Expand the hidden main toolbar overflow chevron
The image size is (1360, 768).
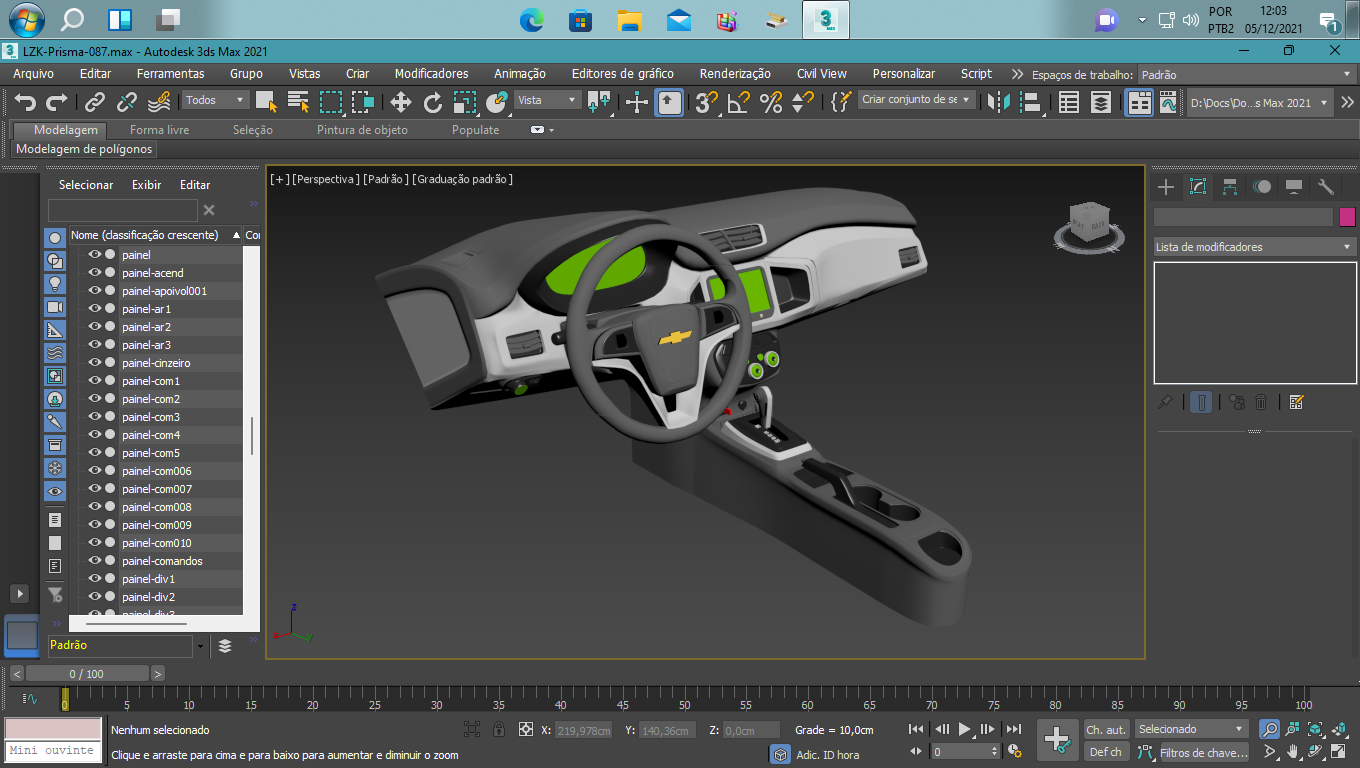pos(1347,102)
